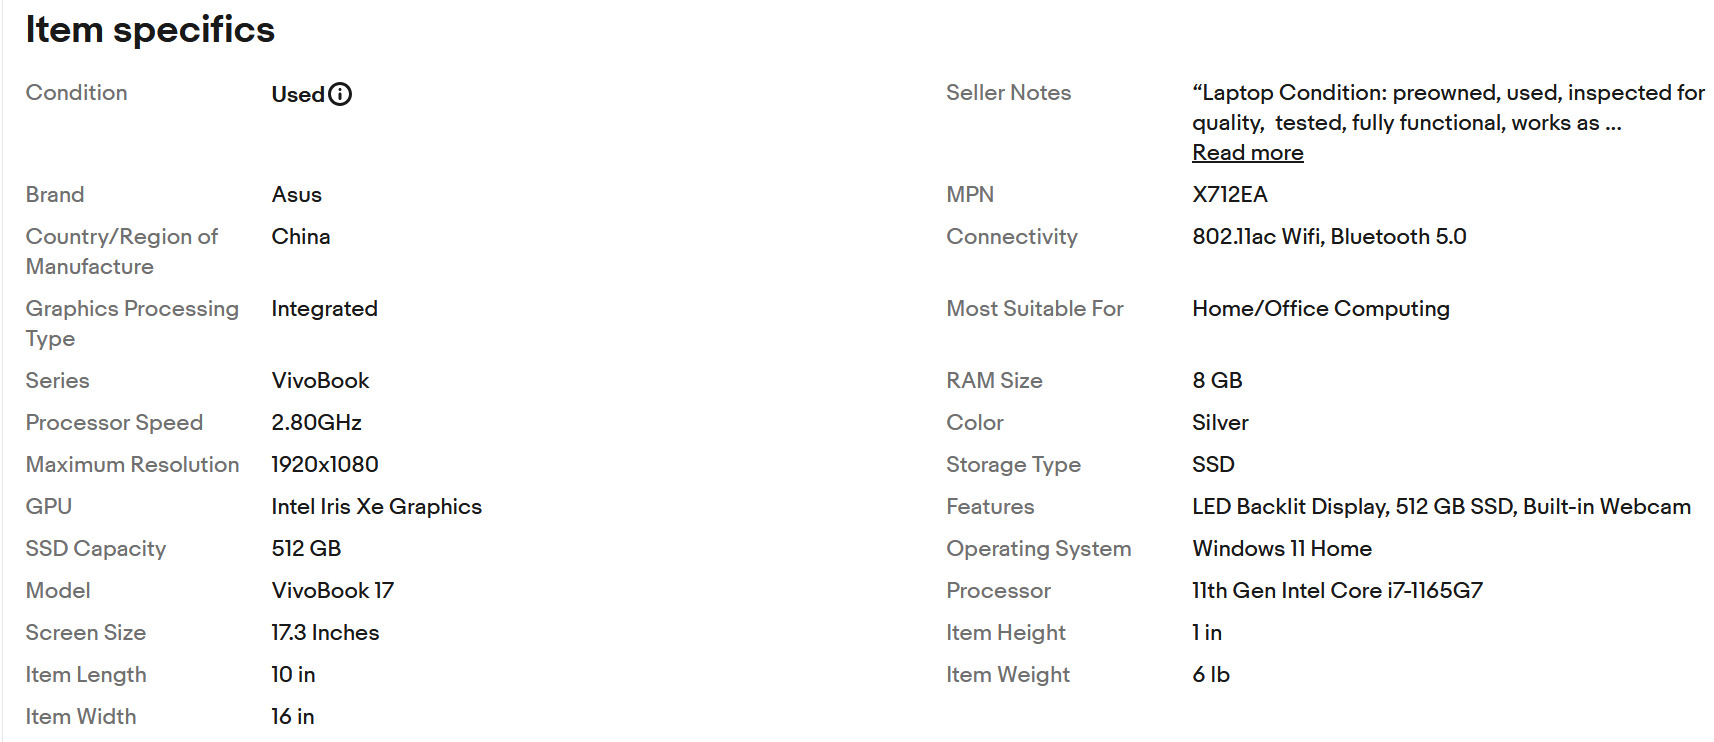This screenshot has width=1714, height=742.
Task: Click the VivoBook 17 model value
Action: (333, 591)
